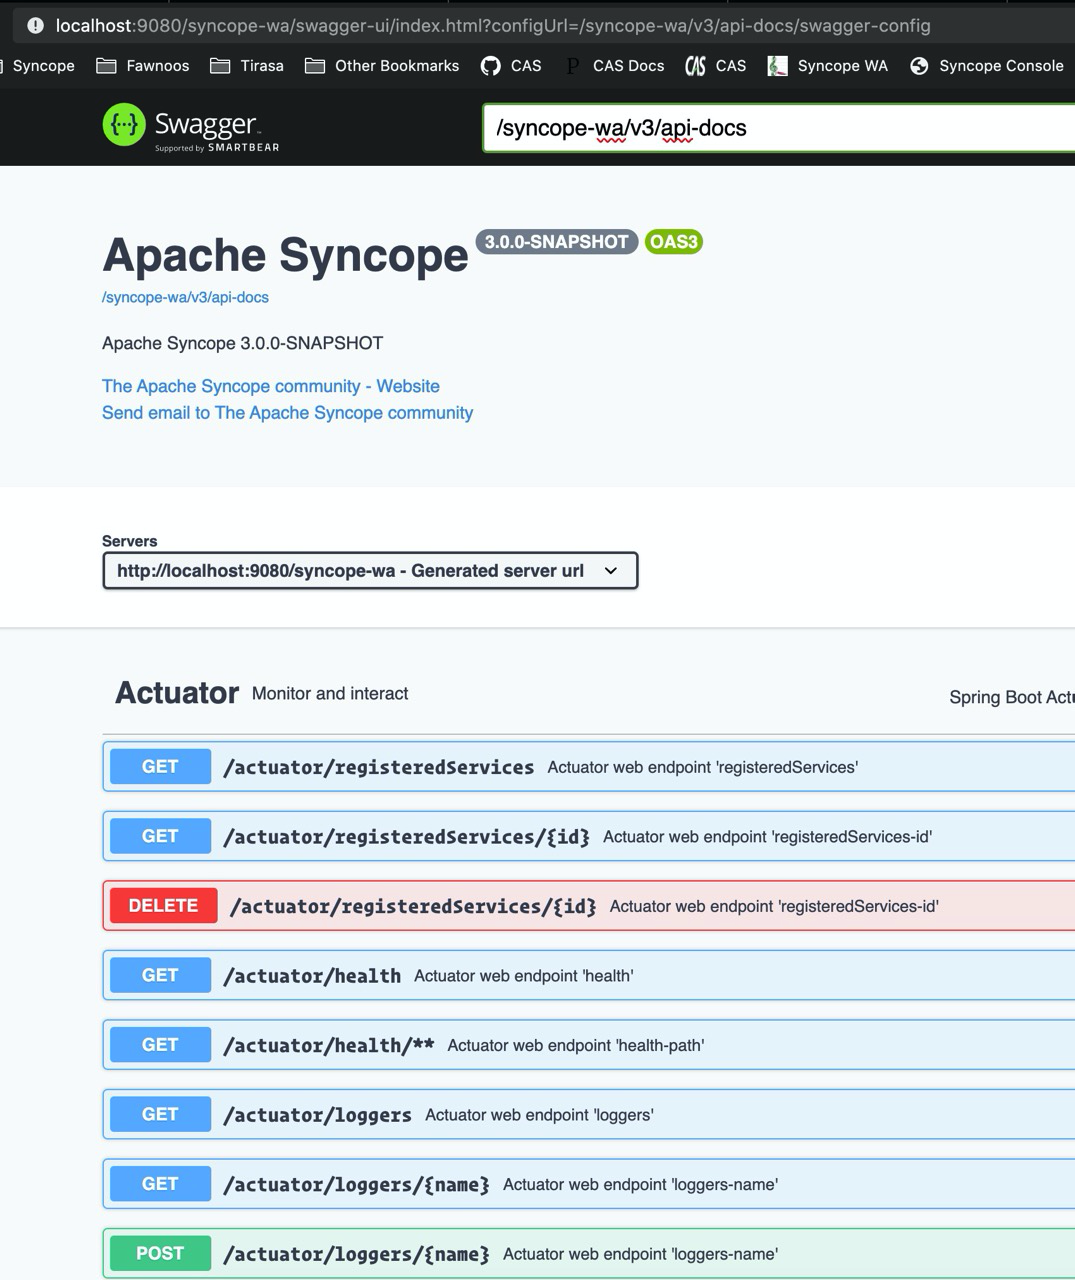Collapse the Actuator section header
The width and height of the screenshot is (1075, 1280).
pyautogui.click(x=177, y=693)
